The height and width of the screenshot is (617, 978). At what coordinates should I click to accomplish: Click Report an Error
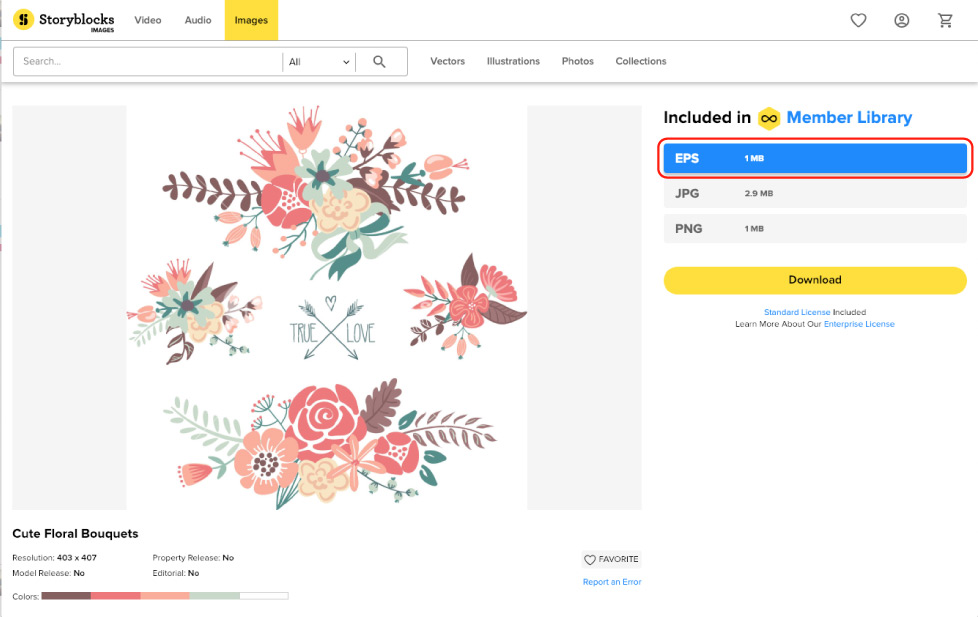[x=611, y=581]
